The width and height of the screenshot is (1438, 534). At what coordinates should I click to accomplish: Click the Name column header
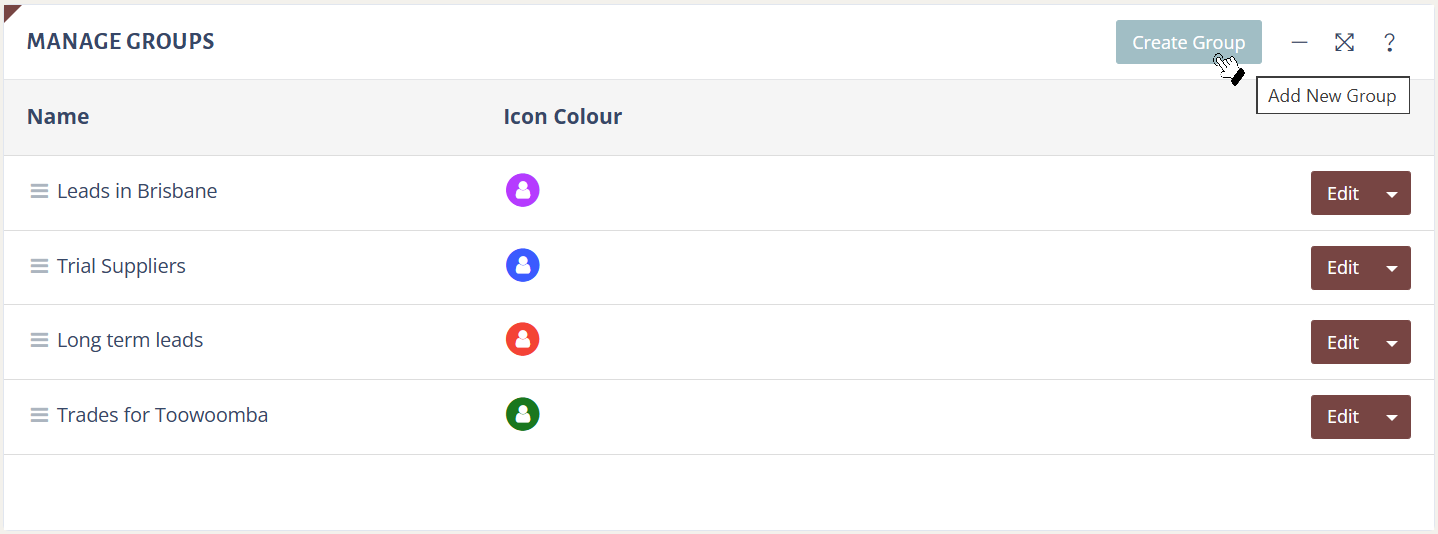58,117
